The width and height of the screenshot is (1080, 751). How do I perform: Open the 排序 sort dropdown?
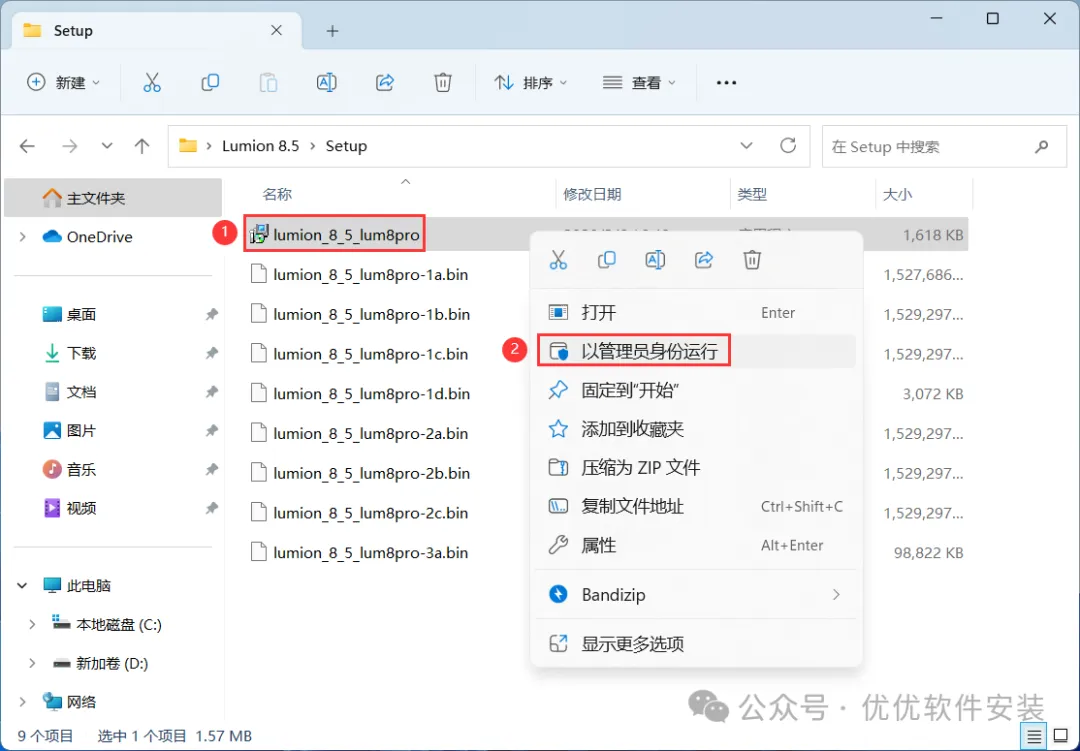point(530,83)
